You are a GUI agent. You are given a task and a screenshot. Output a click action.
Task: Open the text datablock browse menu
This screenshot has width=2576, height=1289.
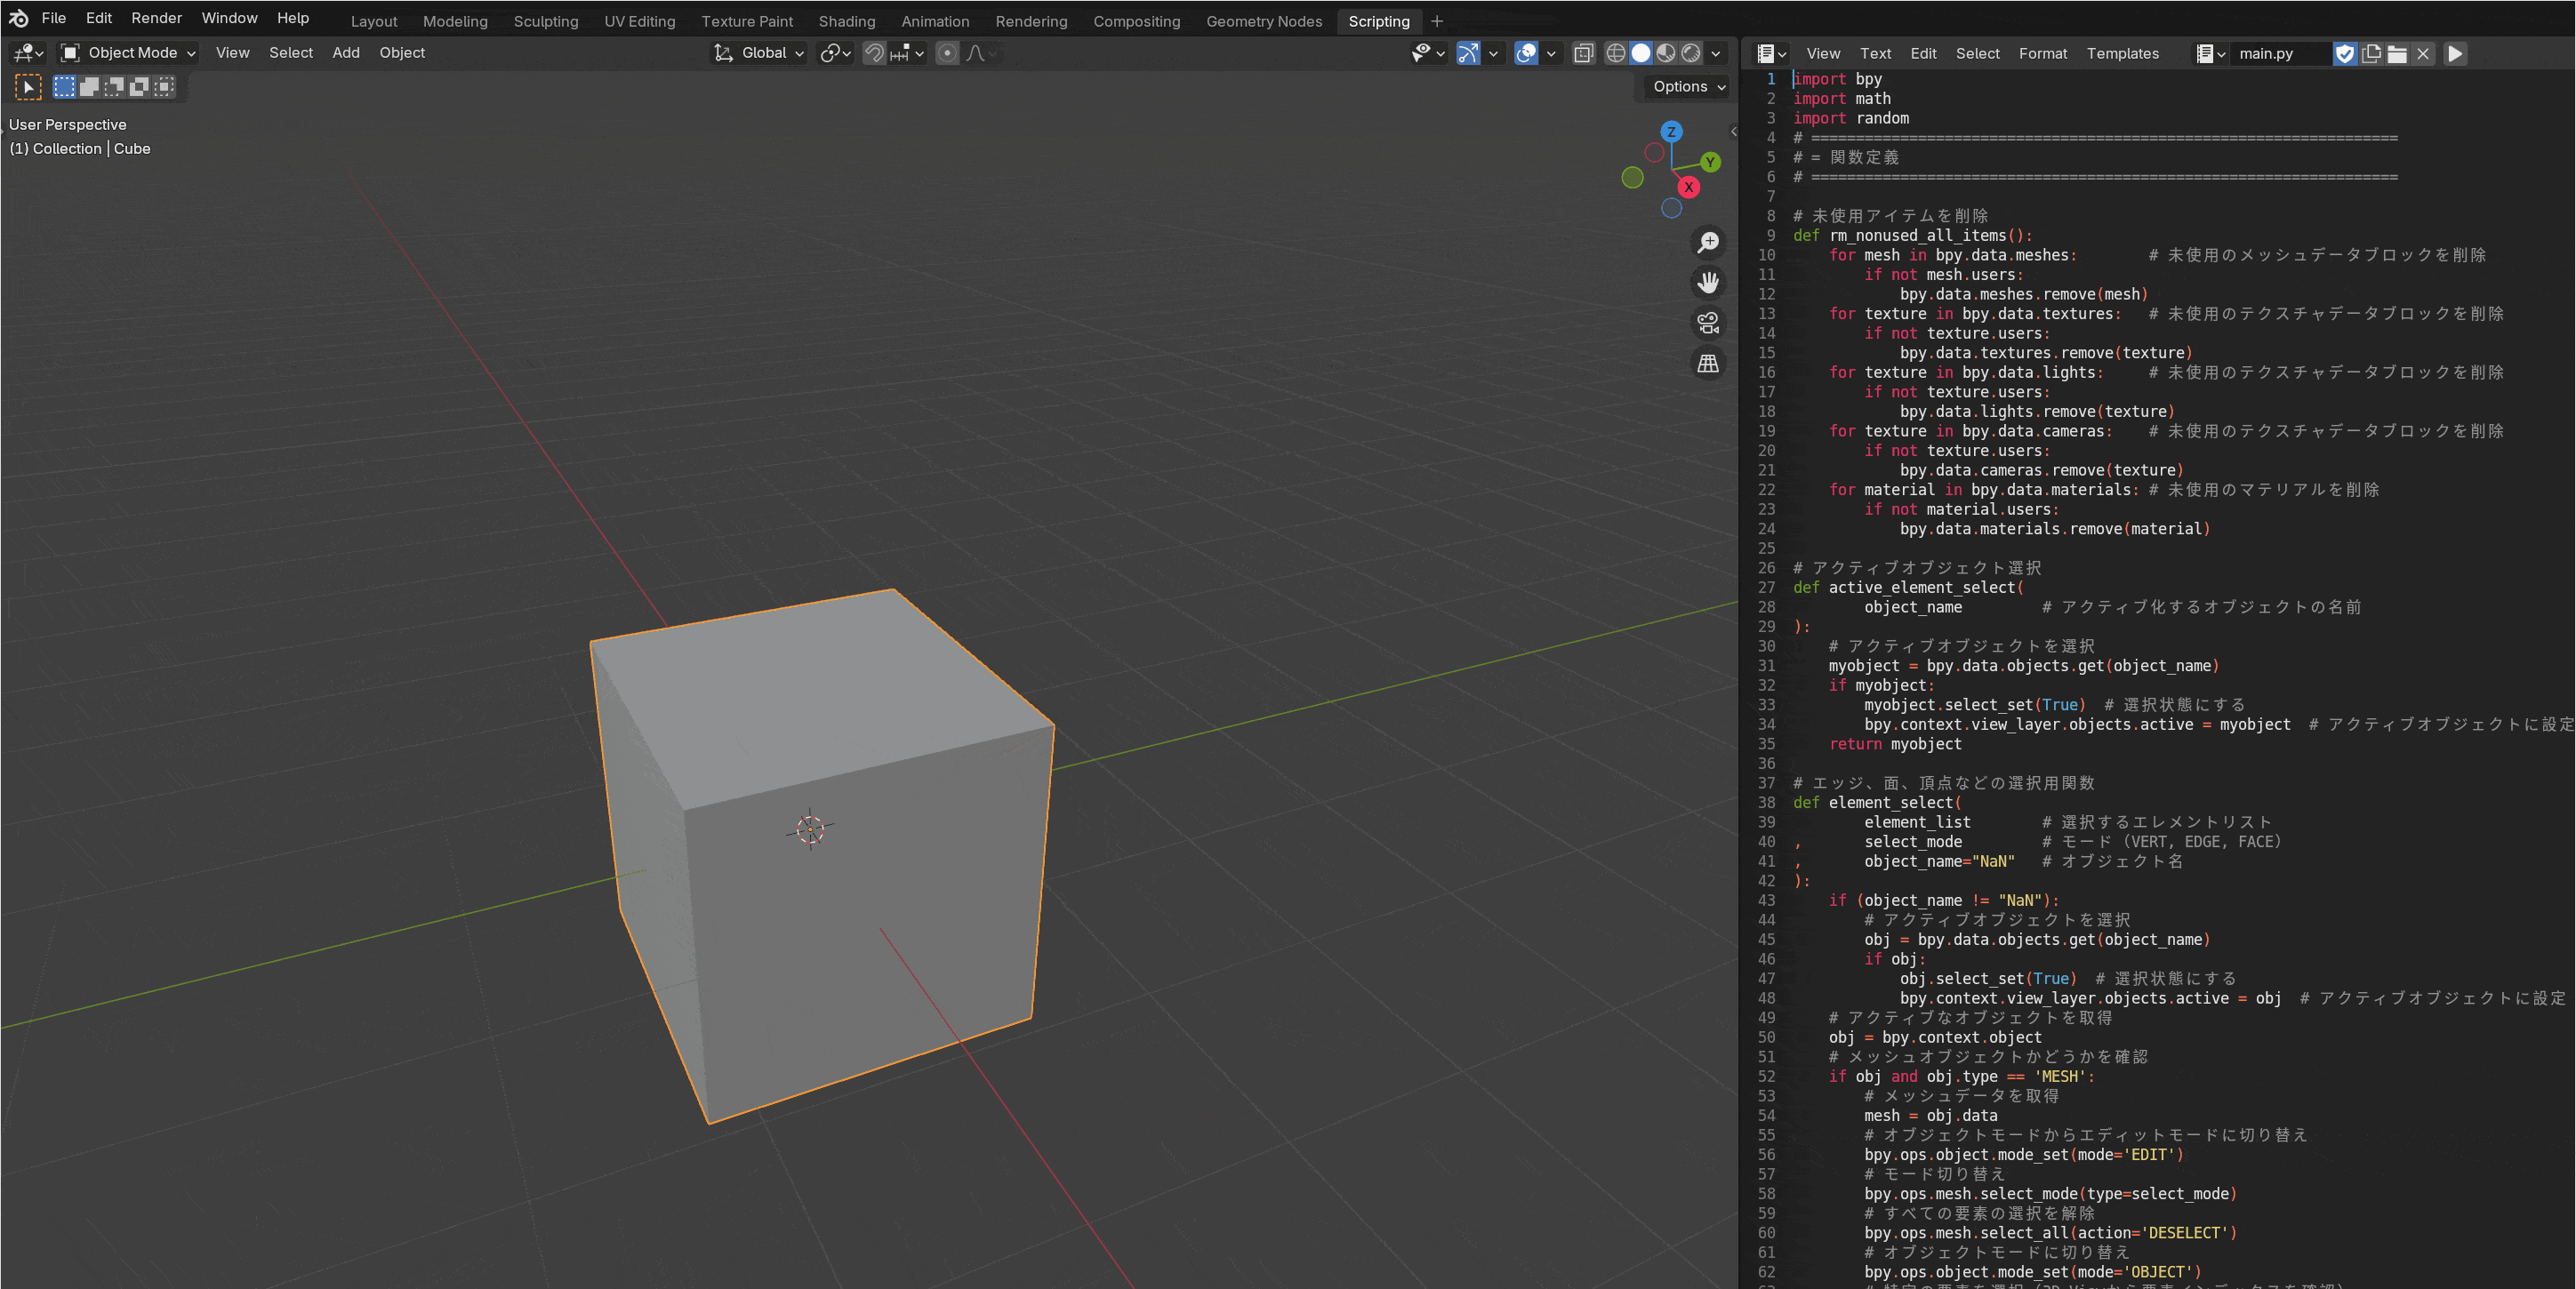(x=2210, y=54)
